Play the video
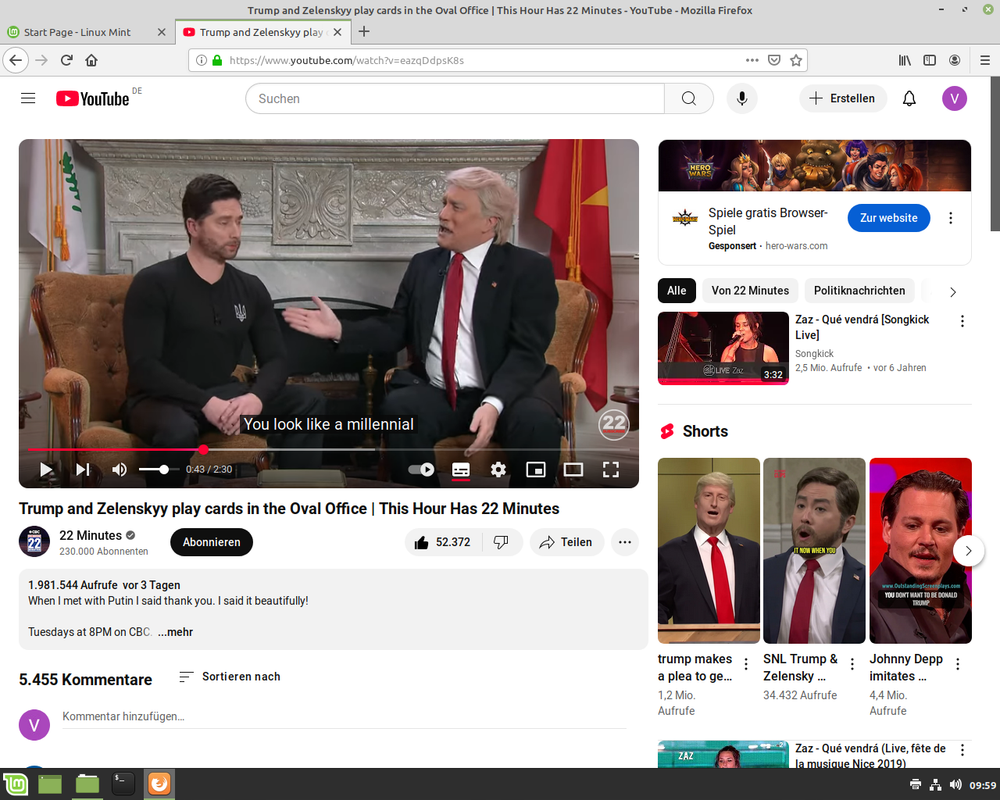 coord(46,470)
